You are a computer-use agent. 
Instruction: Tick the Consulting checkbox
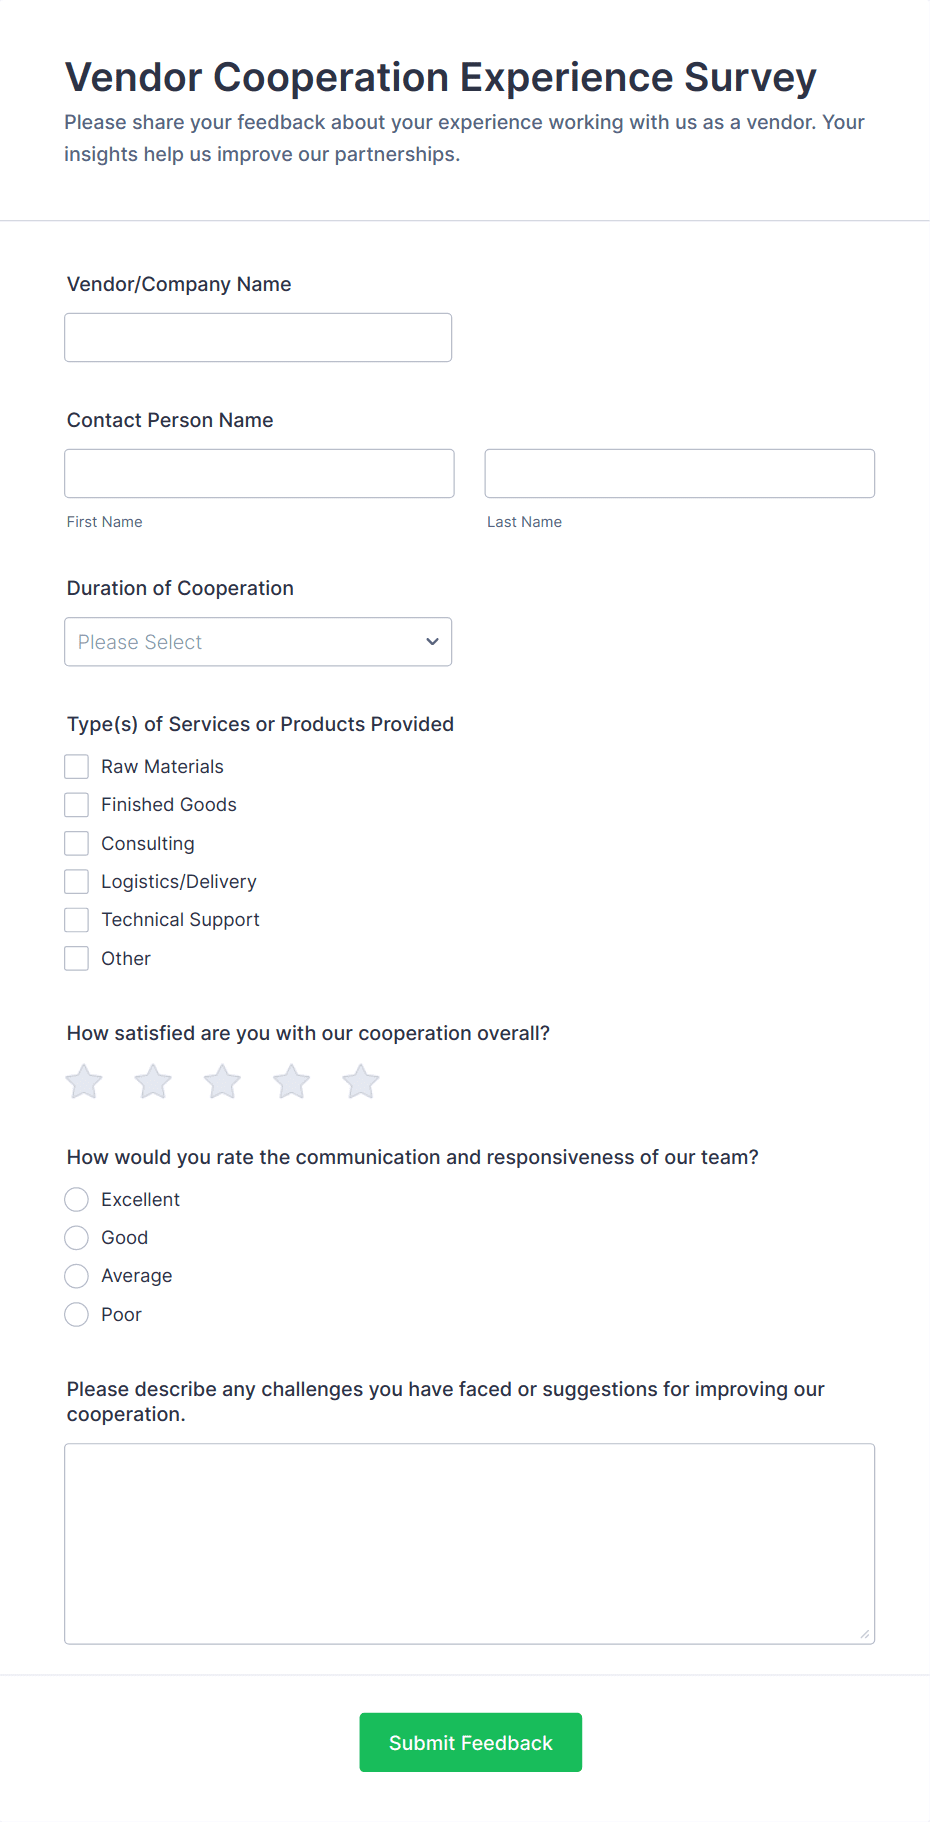77,844
